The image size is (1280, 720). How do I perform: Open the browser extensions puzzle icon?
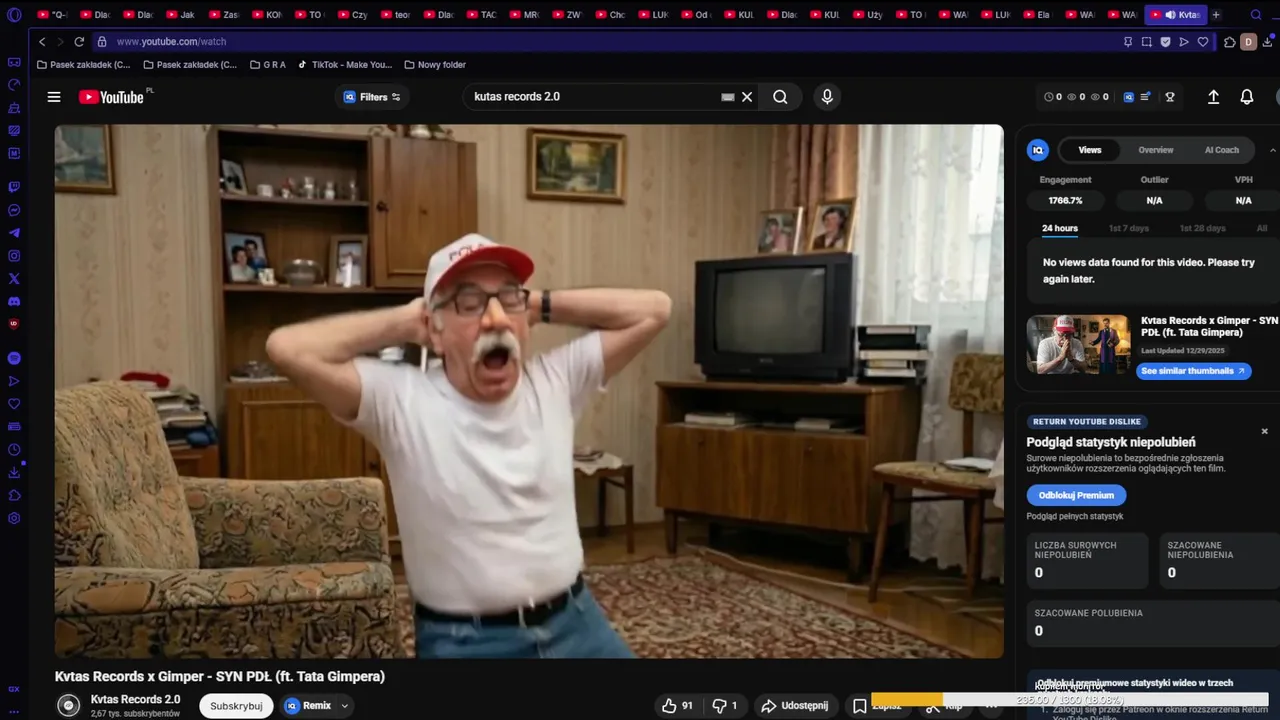[1229, 42]
